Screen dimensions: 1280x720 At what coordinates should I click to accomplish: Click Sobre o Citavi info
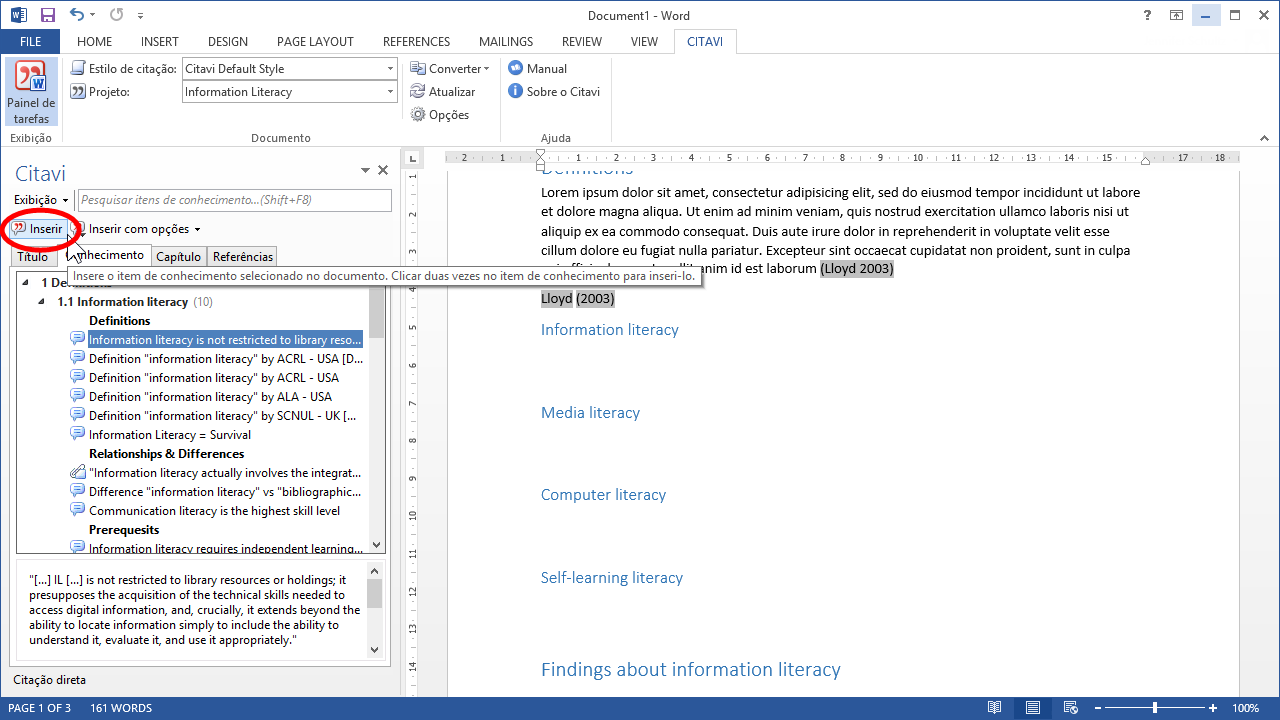pos(554,91)
